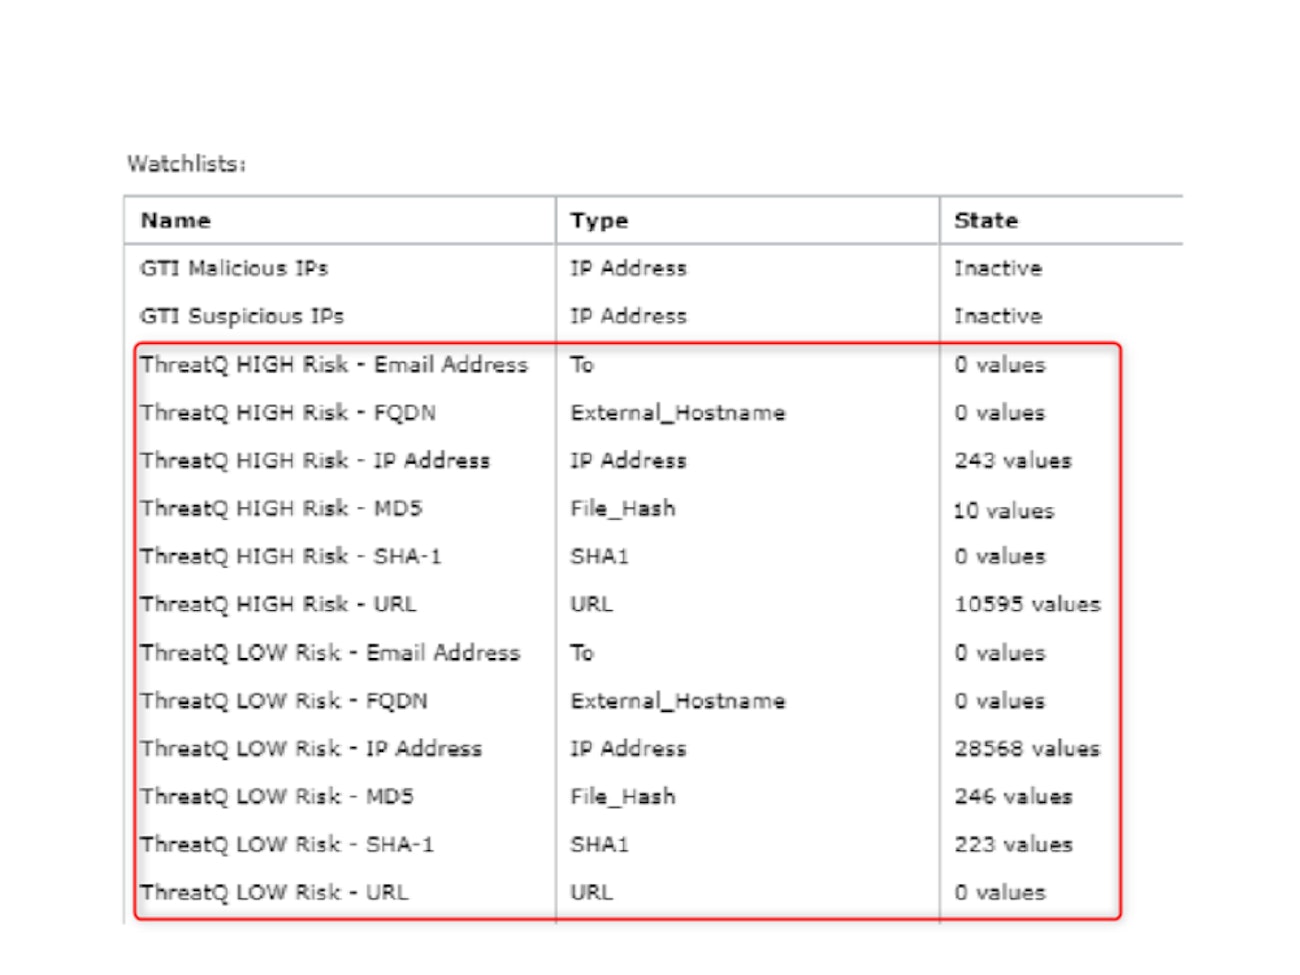Screen dimensions: 1300x975
Task: Click the State column header
Action: (x=986, y=221)
